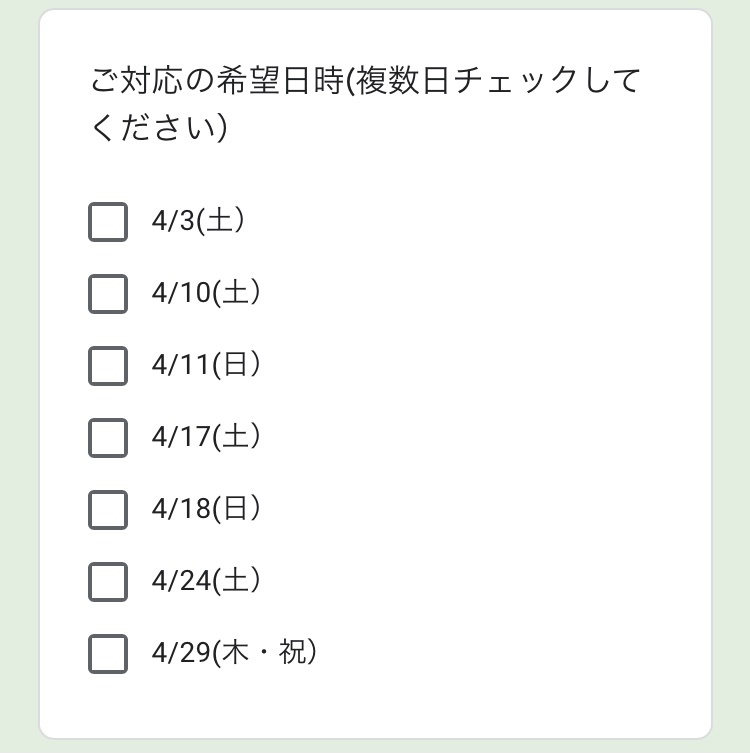Select the 4/11(日) checkbox
Screen dimensions: 750x753
(x=108, y=366)
